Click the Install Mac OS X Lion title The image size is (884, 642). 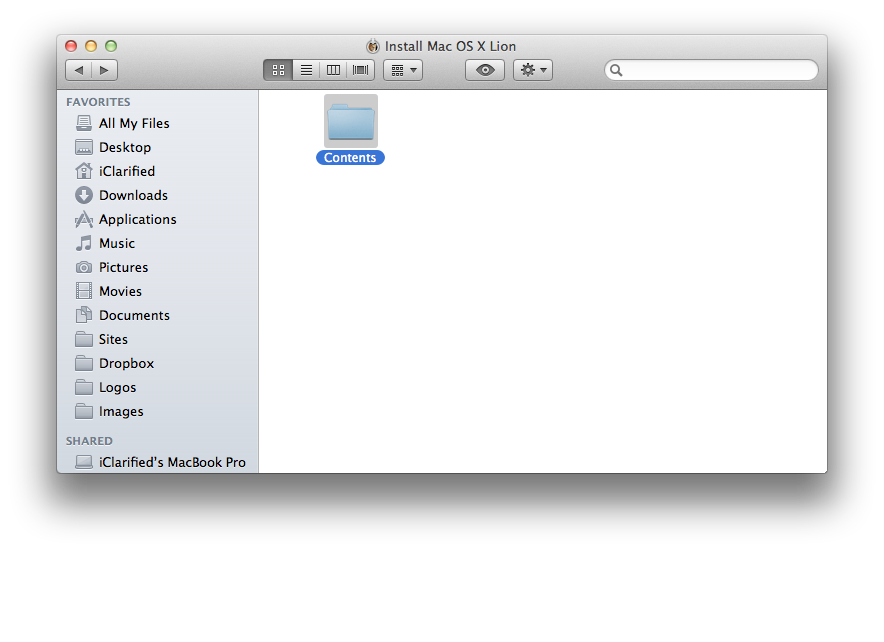(x=450, y=46)
